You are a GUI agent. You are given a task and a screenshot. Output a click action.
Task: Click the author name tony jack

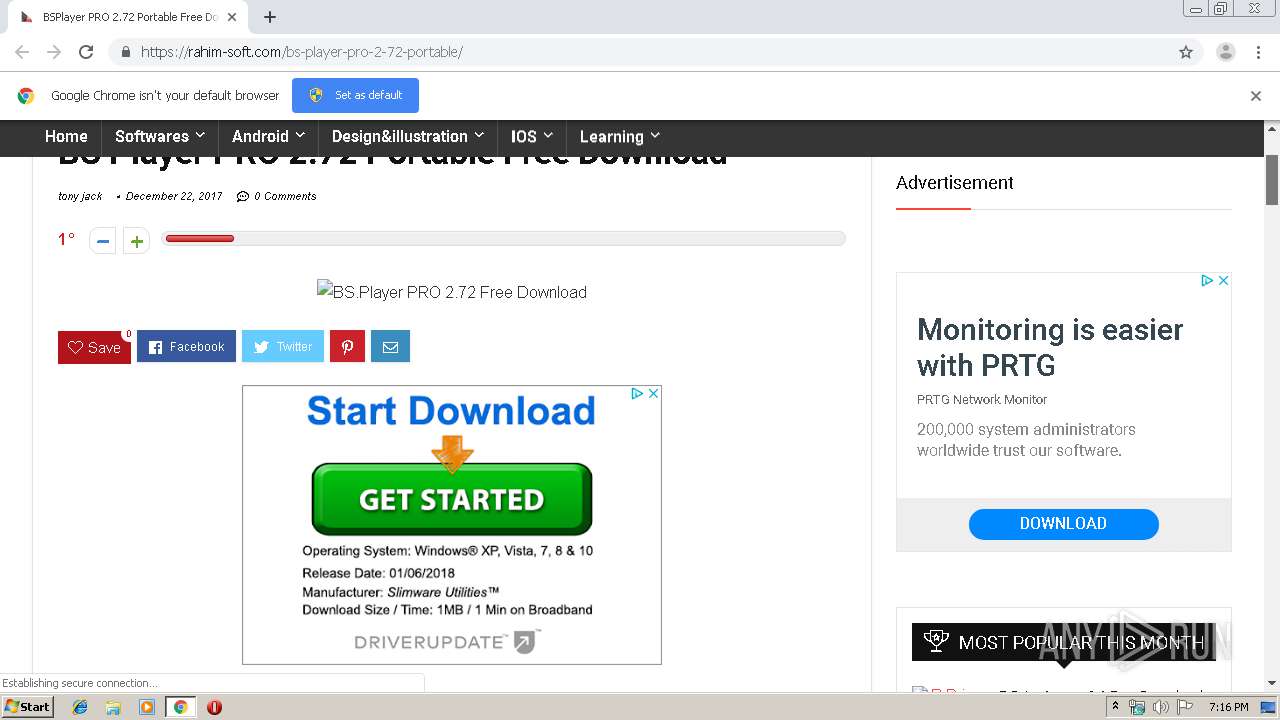pos(80,196)
